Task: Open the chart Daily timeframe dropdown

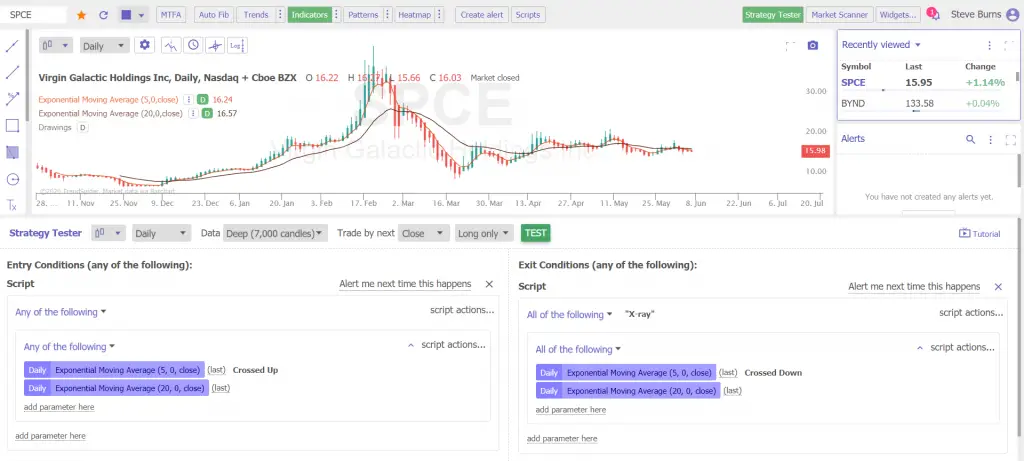Action: coord(104,46)
